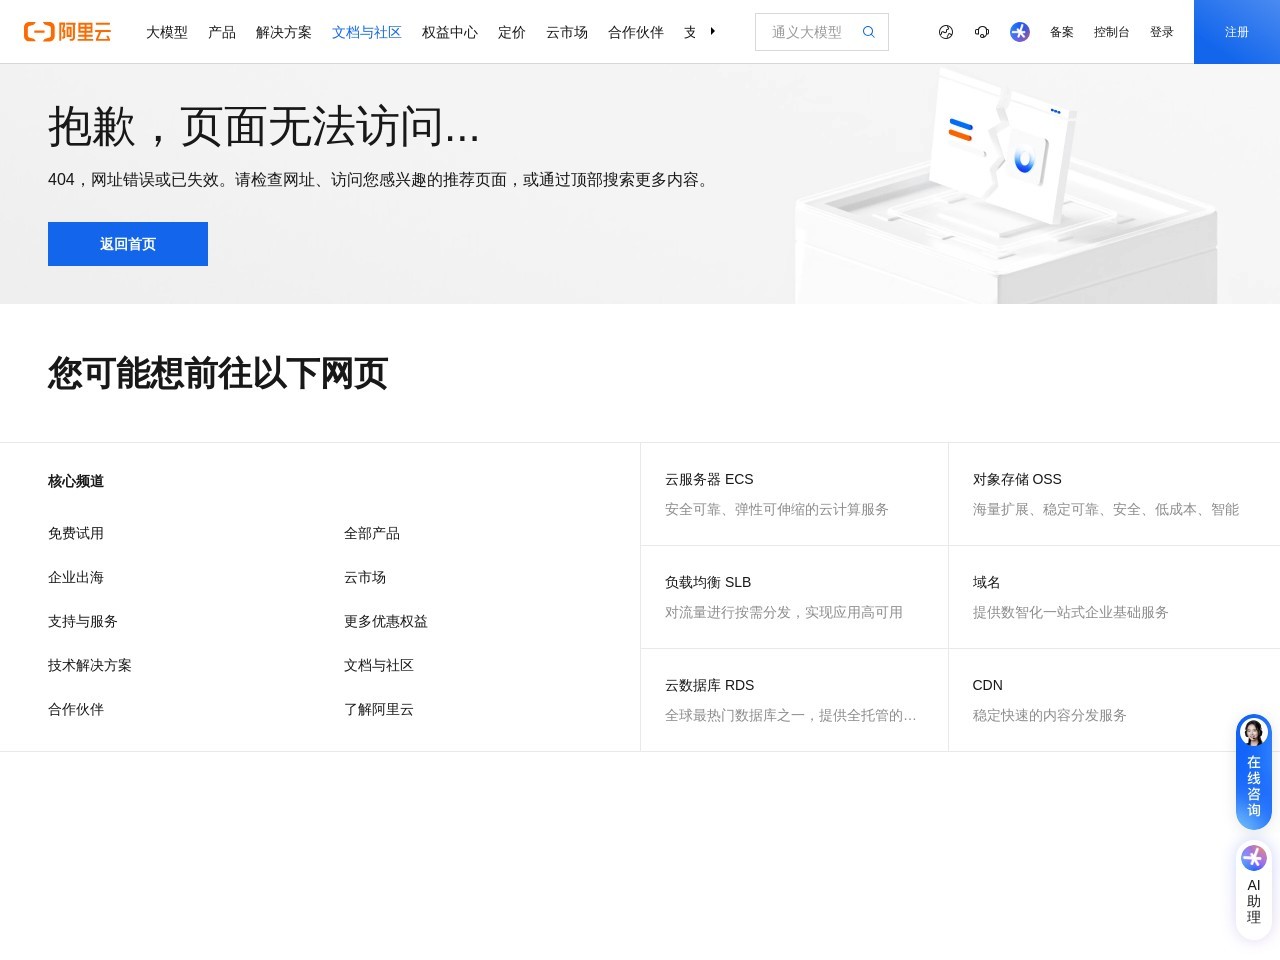Open the headset customer service icon
The height and width of the screenshot is (960, 1280).
click(982, 32)
